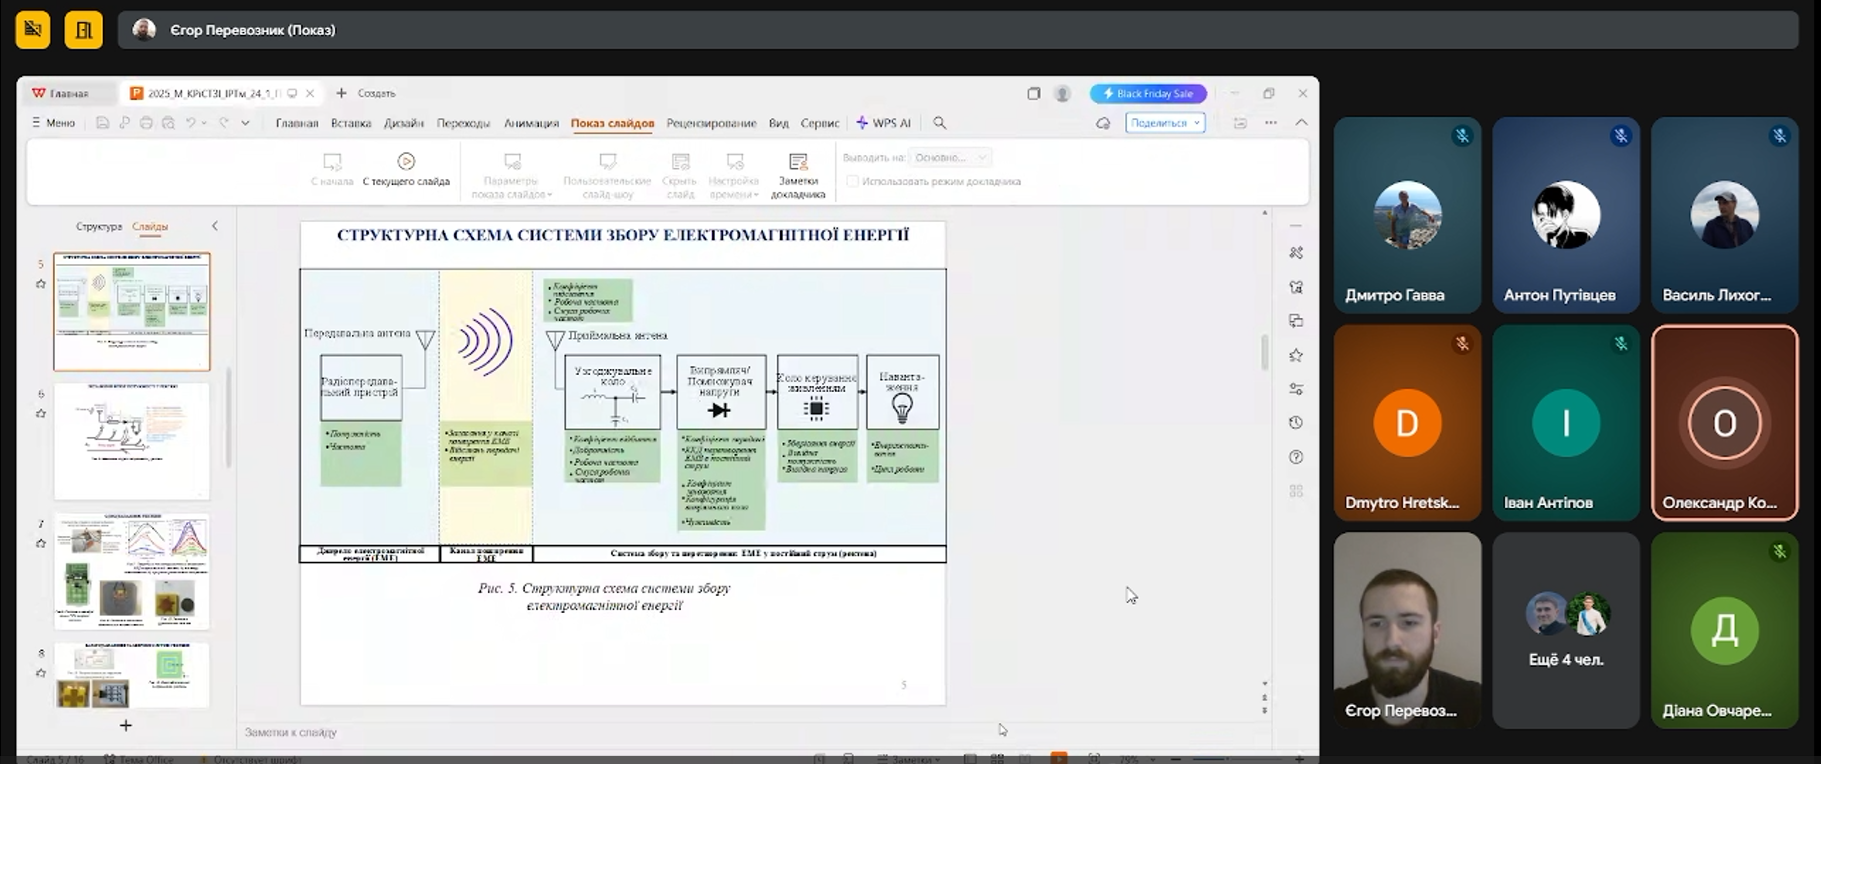Click the star icon in right sidebar

click(x=1296, y=355)
